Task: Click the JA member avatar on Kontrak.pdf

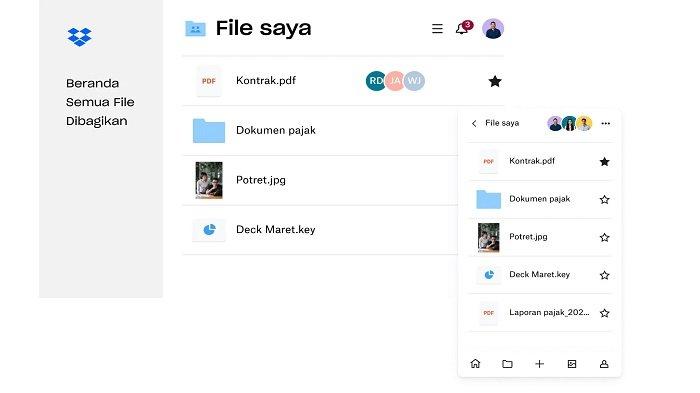Action: [395, 81]
